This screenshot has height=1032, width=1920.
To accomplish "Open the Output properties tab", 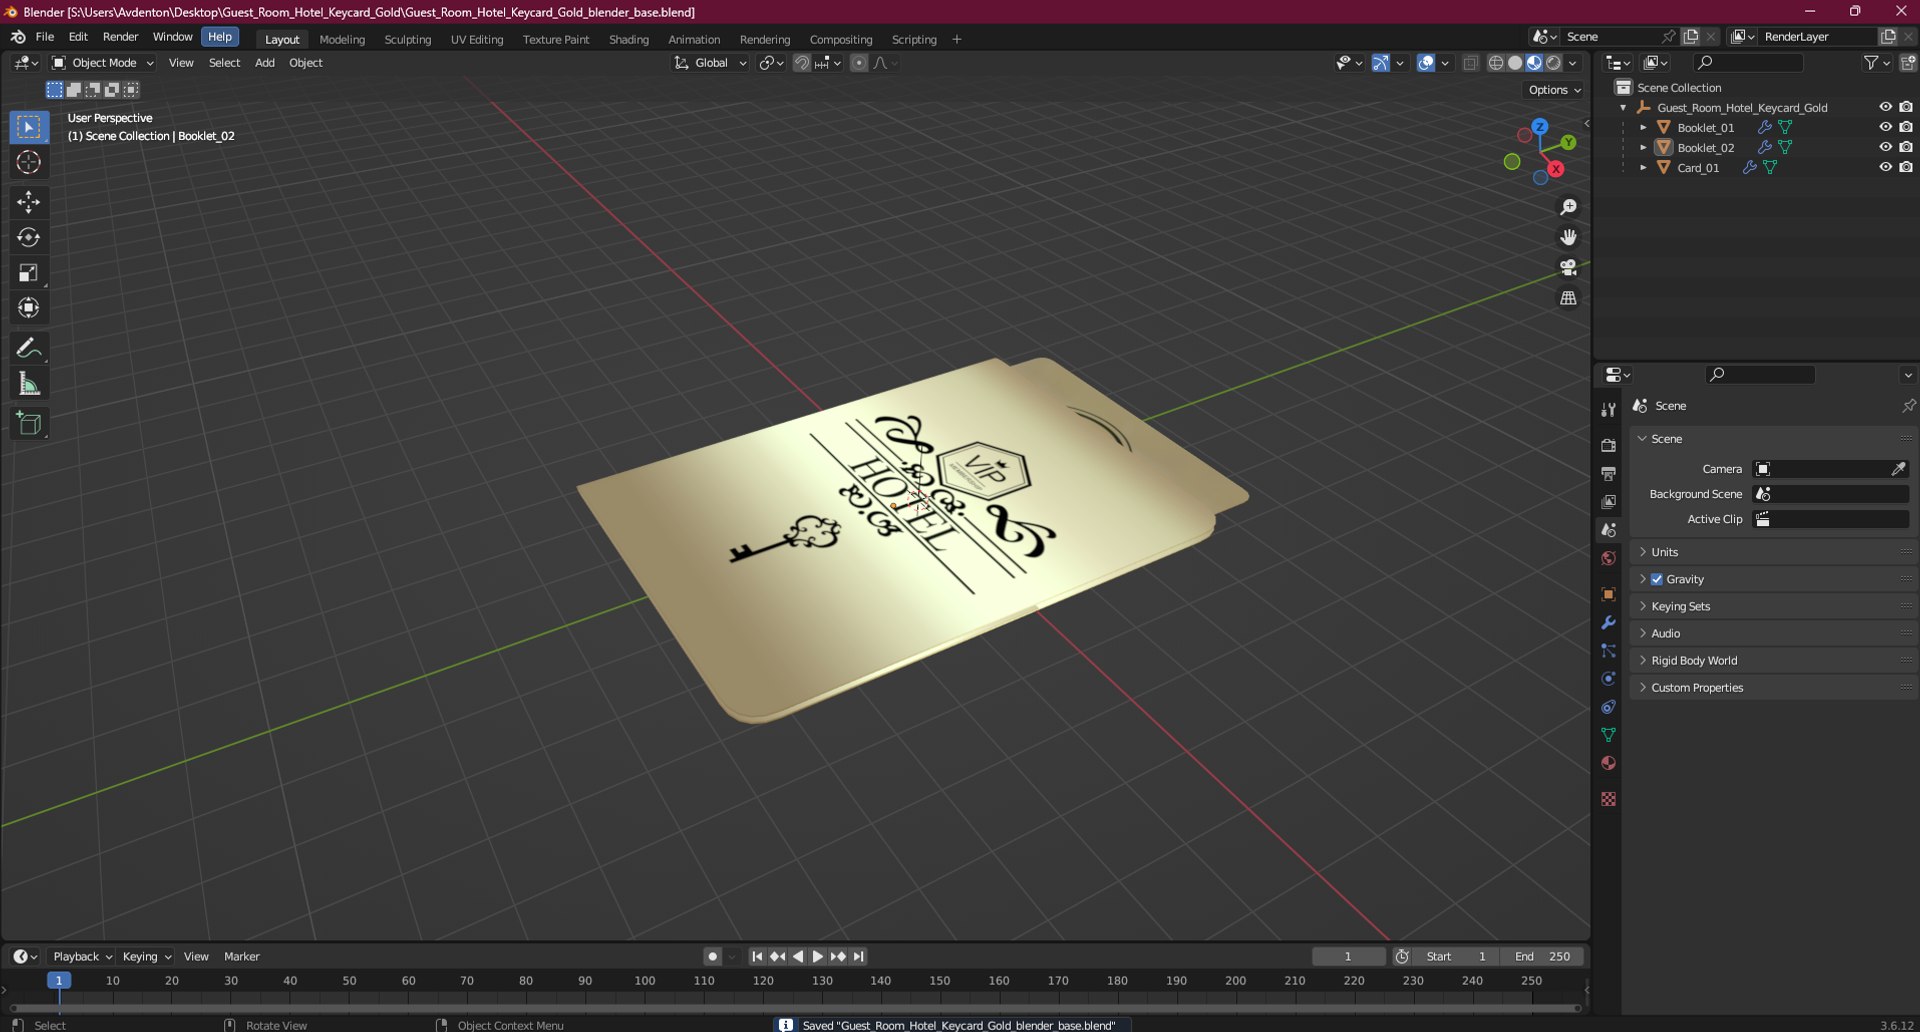I will coord(1608,473).
